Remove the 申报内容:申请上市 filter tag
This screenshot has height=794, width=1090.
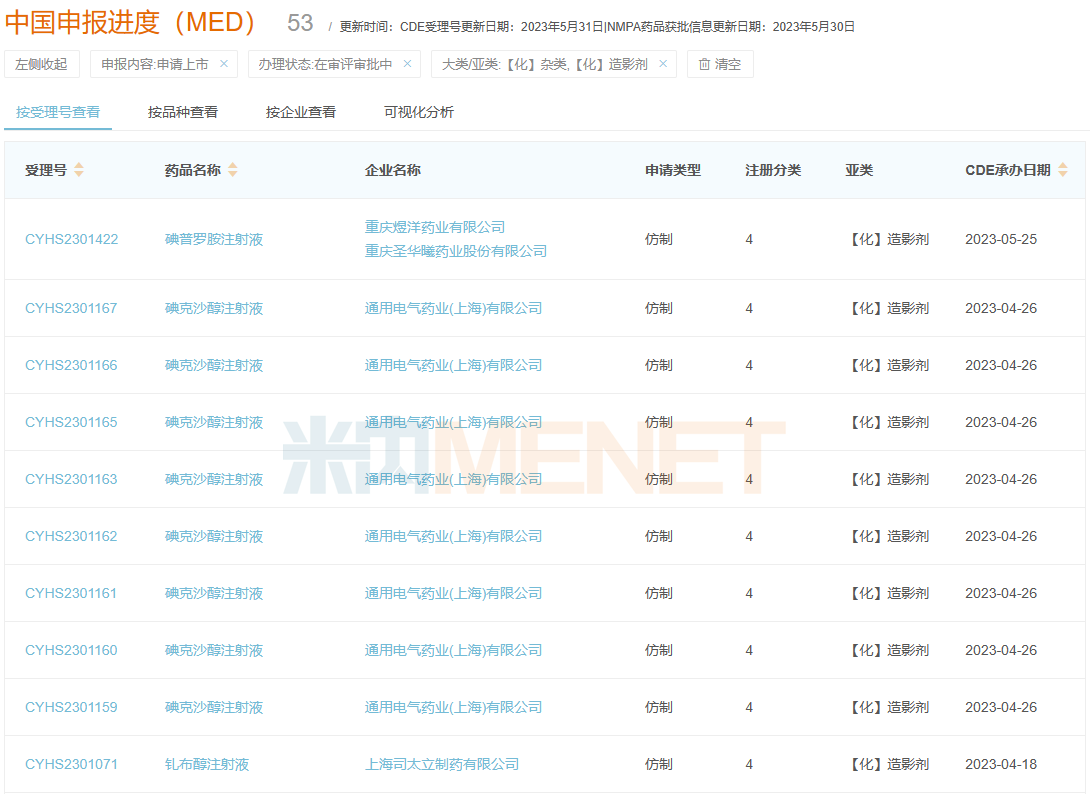[x=224, y=64]
